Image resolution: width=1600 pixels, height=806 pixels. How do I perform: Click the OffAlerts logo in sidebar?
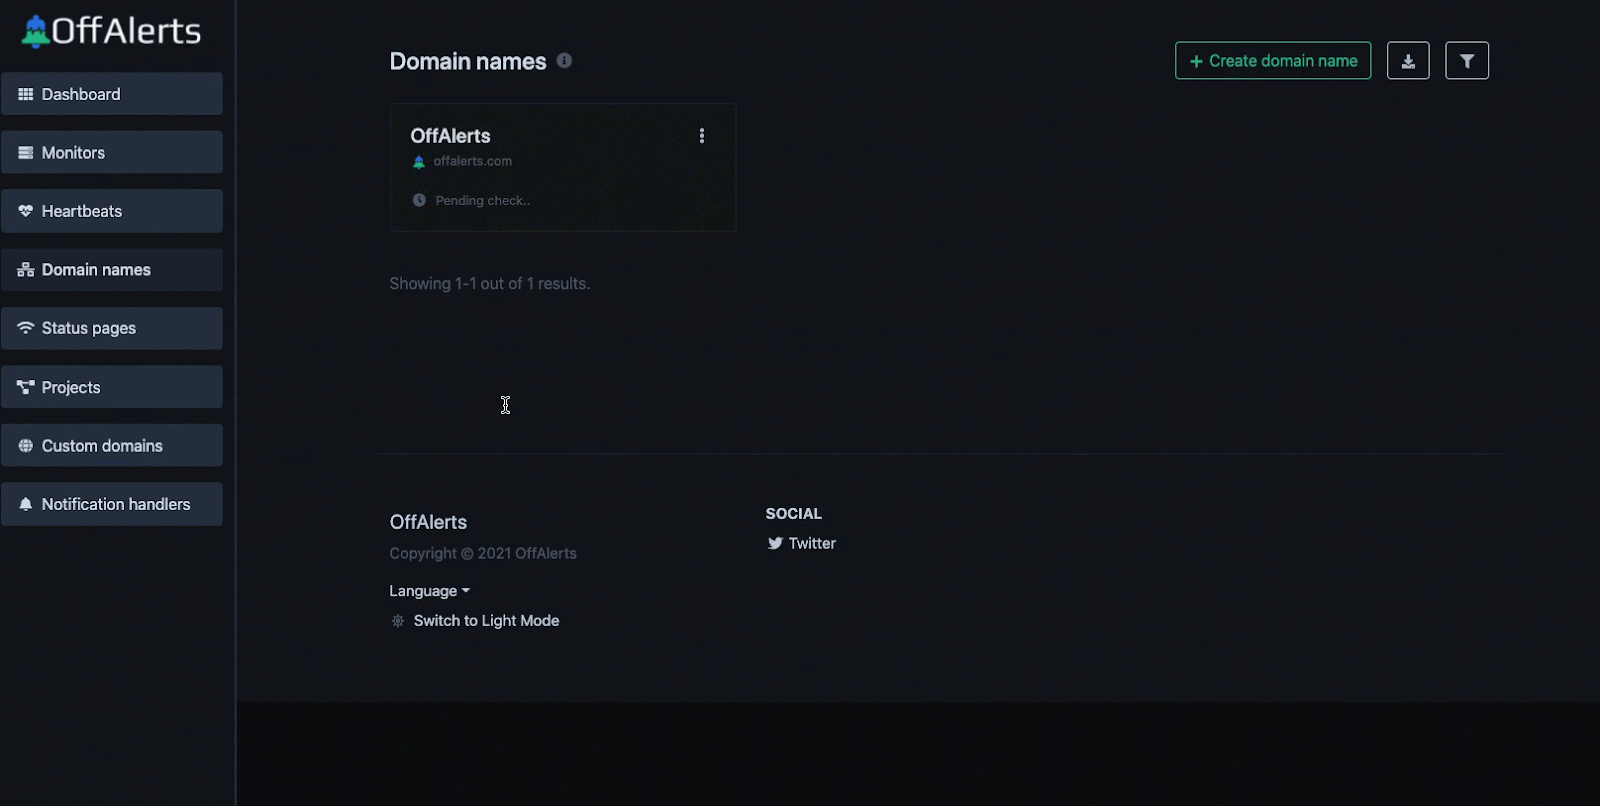click(x=111, y=31)
